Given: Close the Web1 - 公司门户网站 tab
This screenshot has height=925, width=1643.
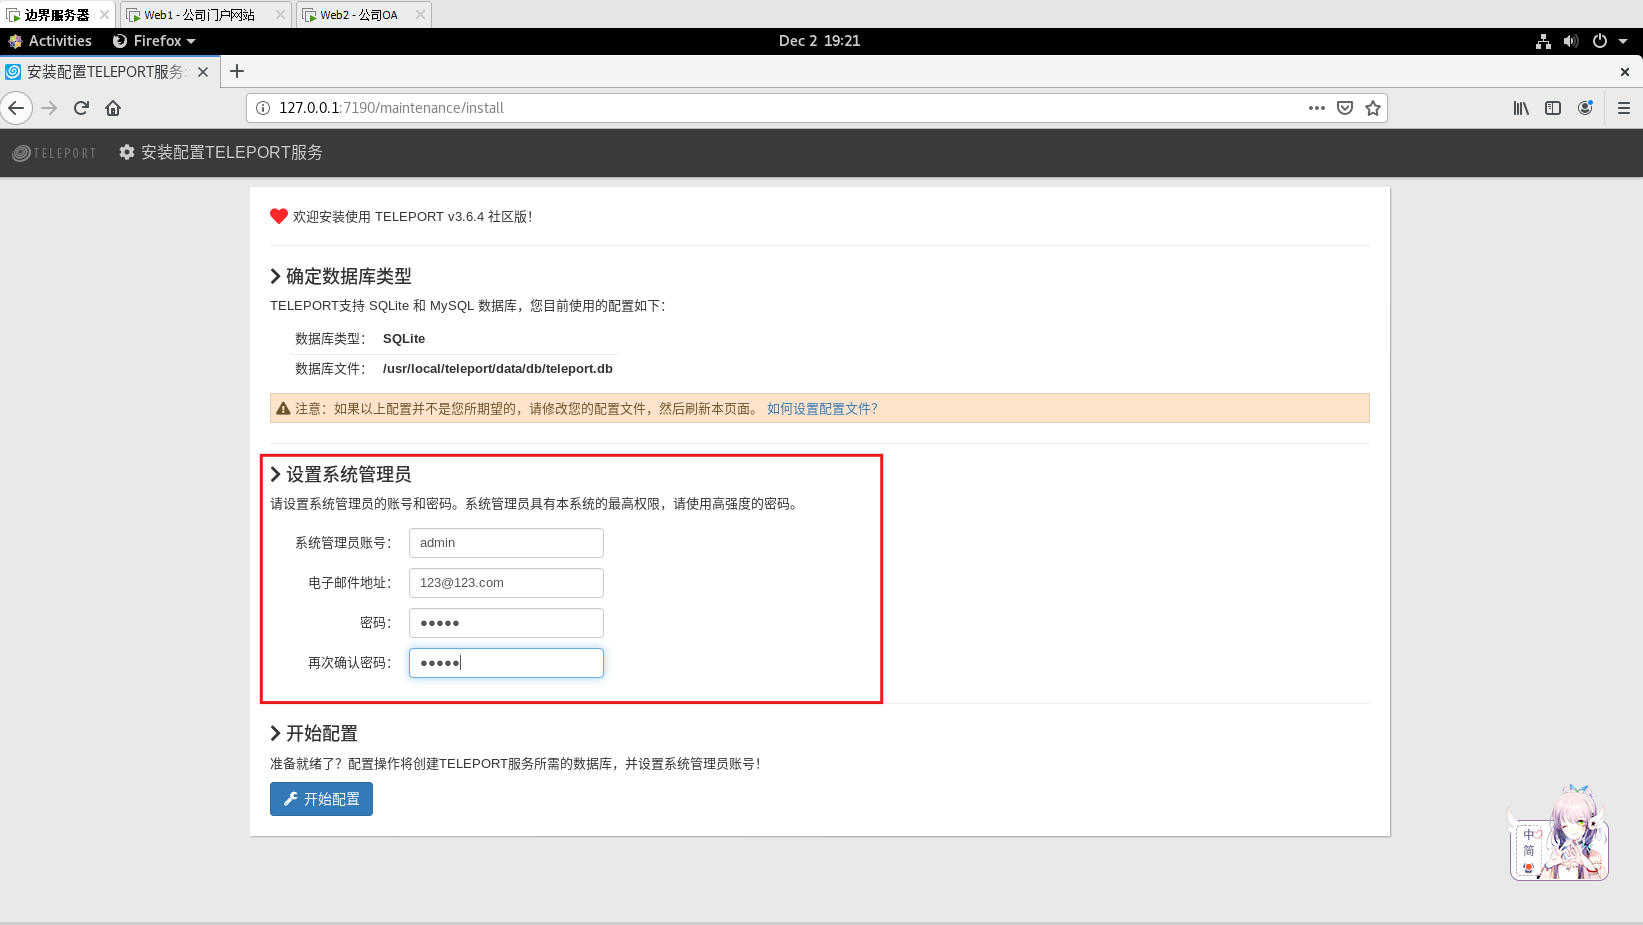Looking at the screenshot, I should point(280,14).
